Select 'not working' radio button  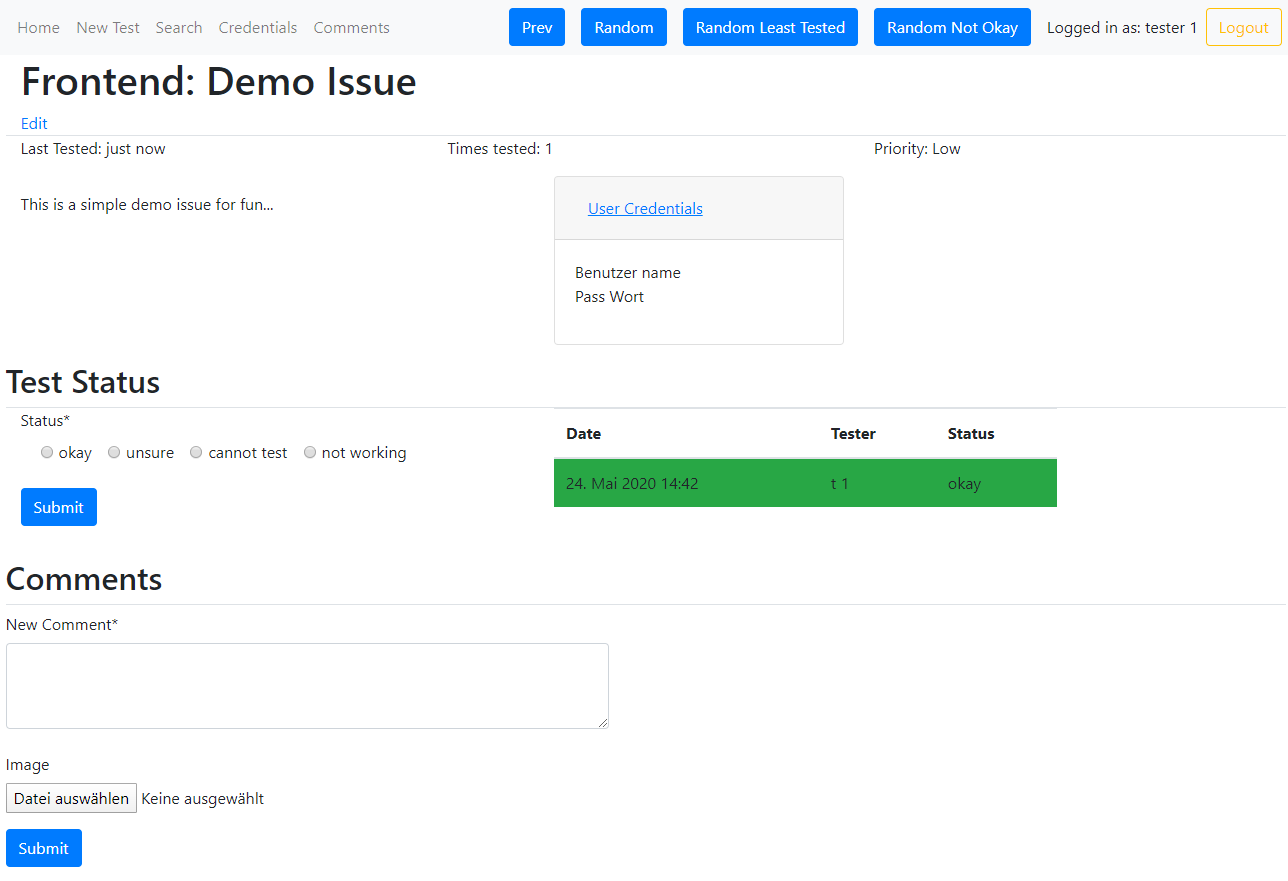(x=310, y=453)
